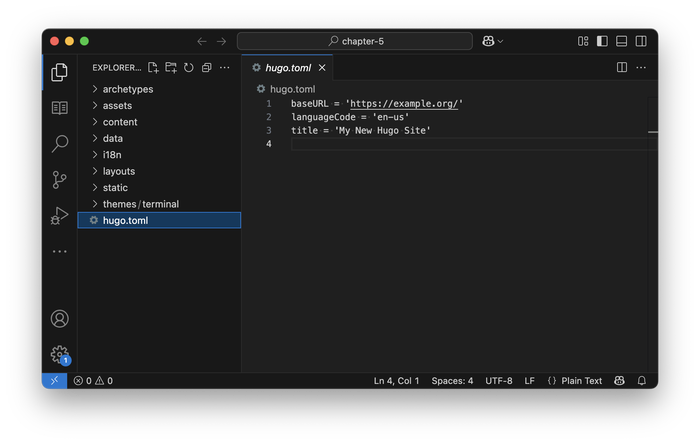Open Copilot status icon in status bar
Image resolution: width=700 pixels, height=444 pixels.
619,381
